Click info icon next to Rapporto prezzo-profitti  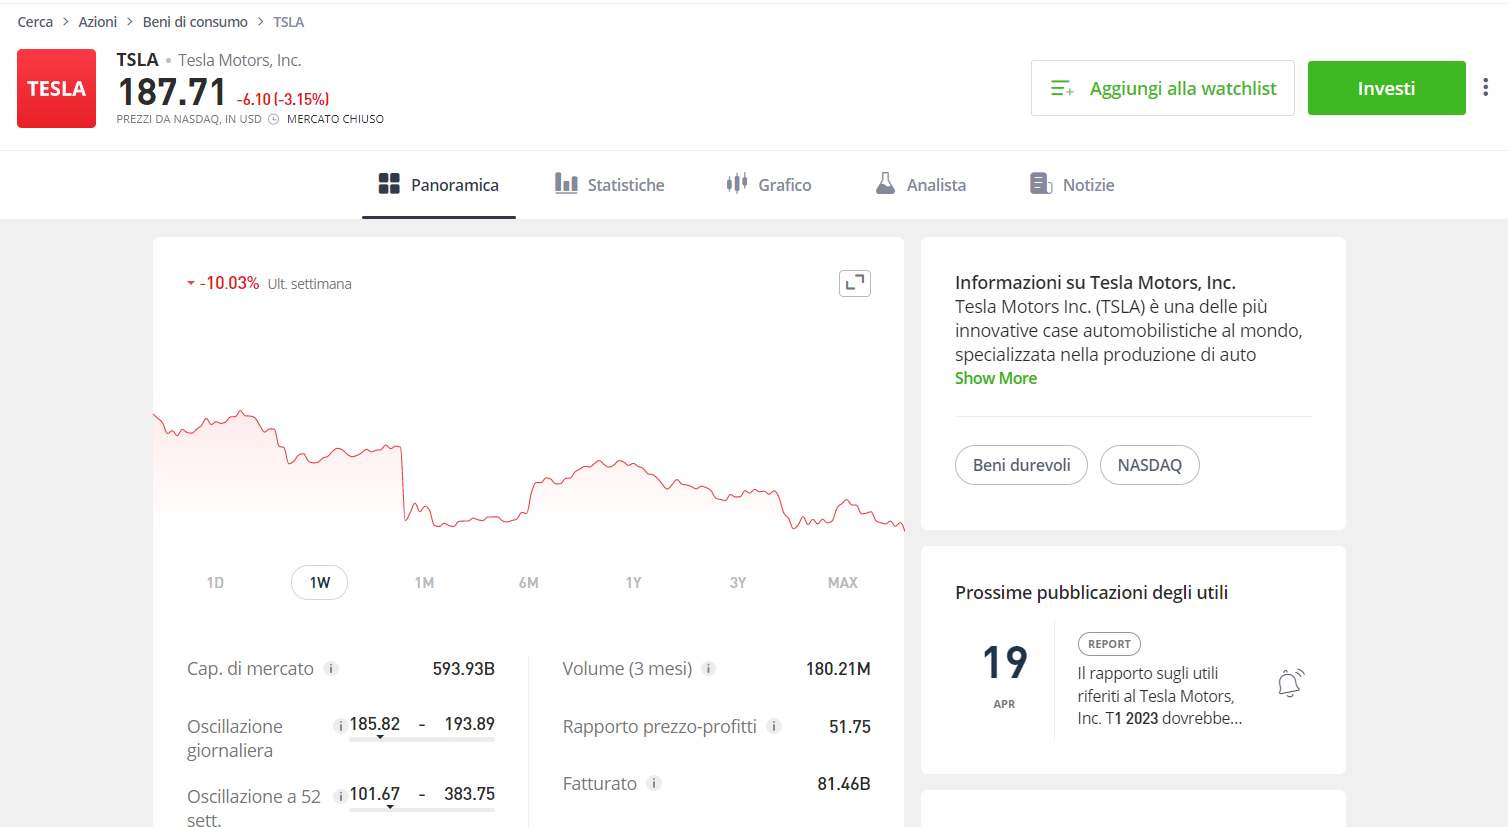coord(773,726)
